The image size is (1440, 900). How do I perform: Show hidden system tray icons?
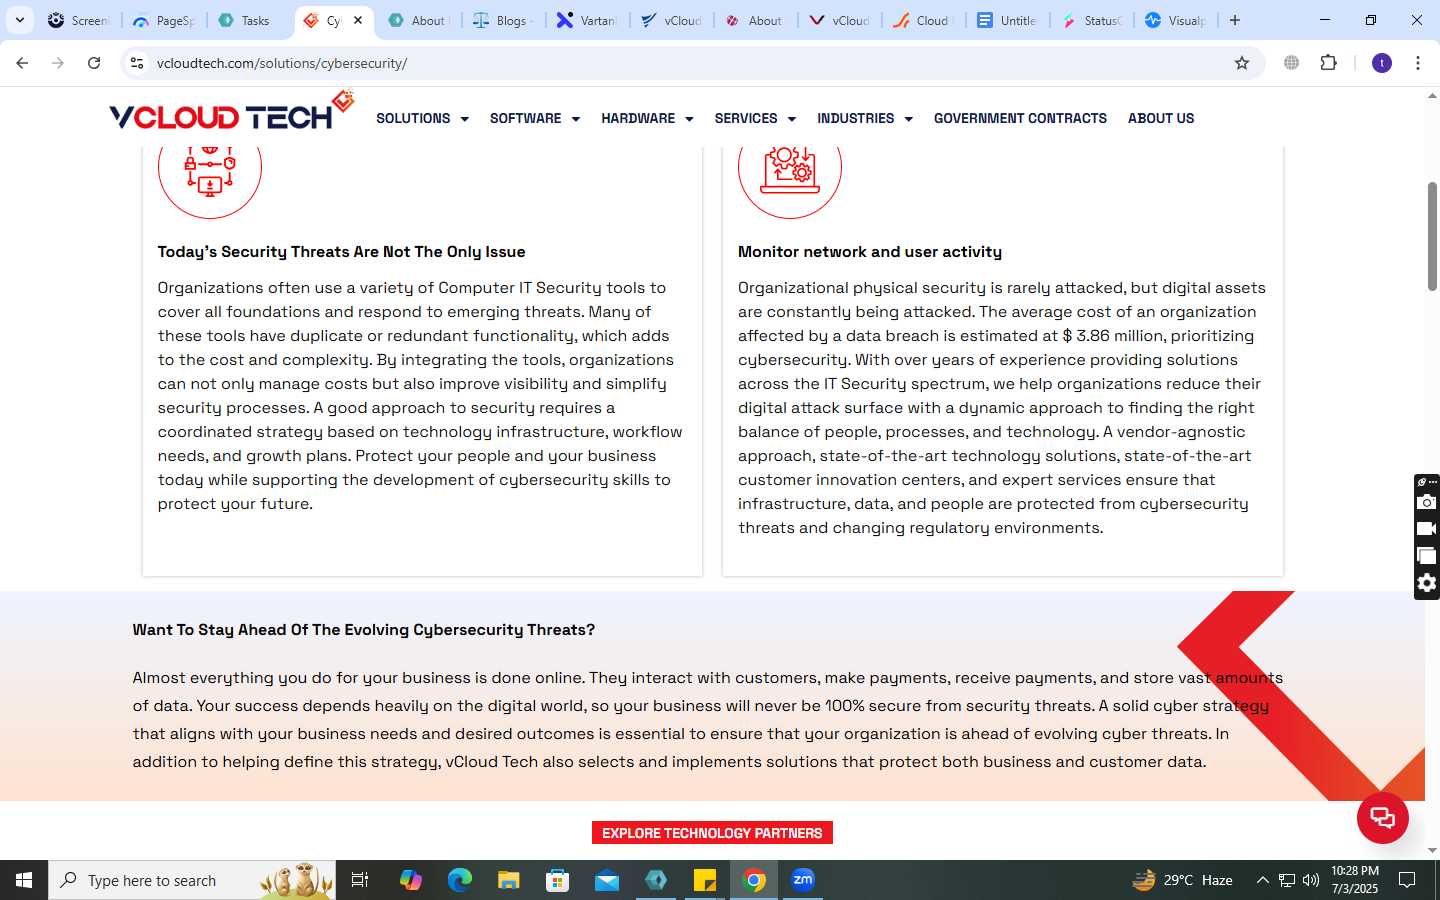click(x=1262, y=880)
